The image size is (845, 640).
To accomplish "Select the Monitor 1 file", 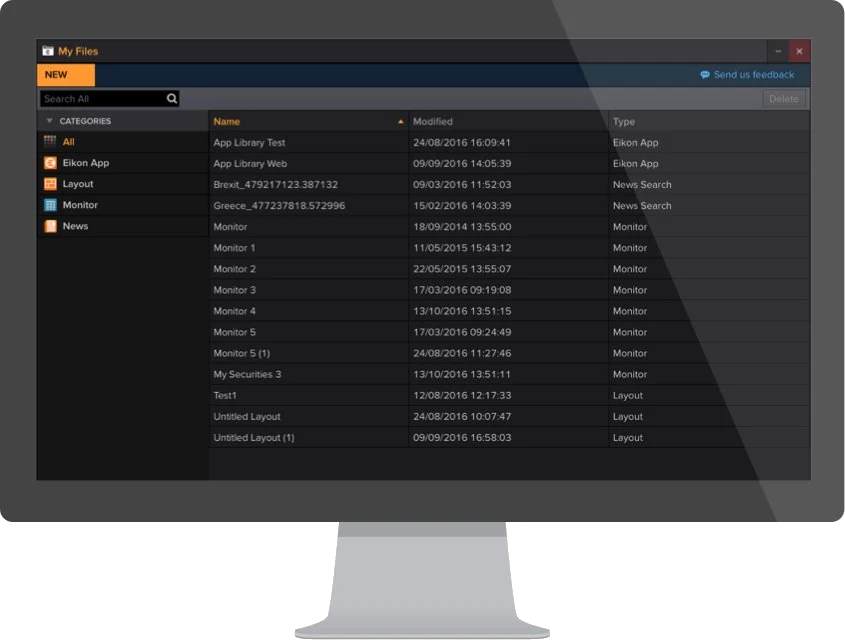I will pos(234,248).
